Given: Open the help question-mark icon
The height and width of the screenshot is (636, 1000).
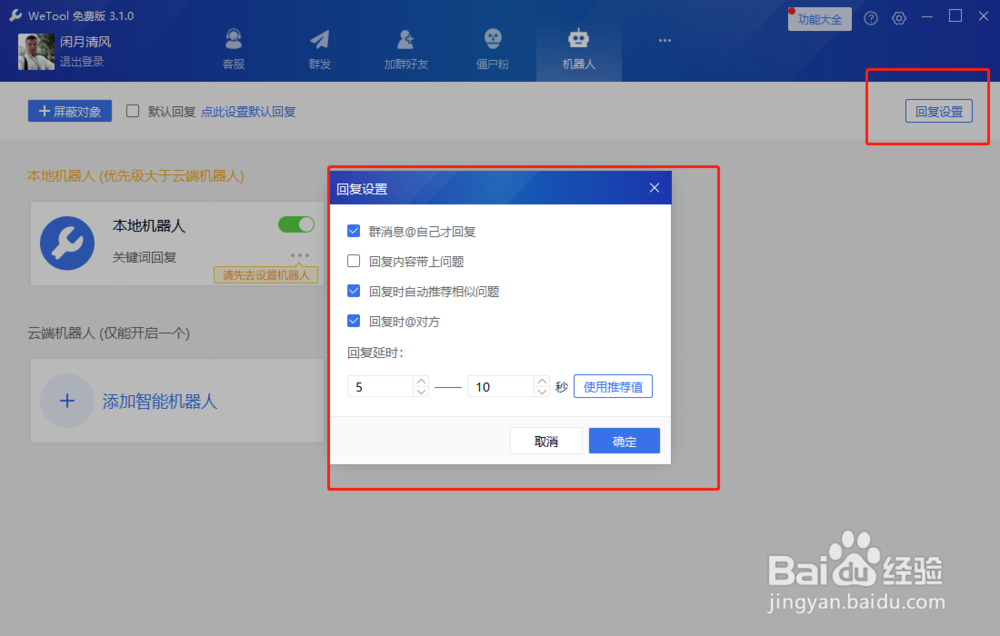Looking at the screenshot, I should (869, 17).
